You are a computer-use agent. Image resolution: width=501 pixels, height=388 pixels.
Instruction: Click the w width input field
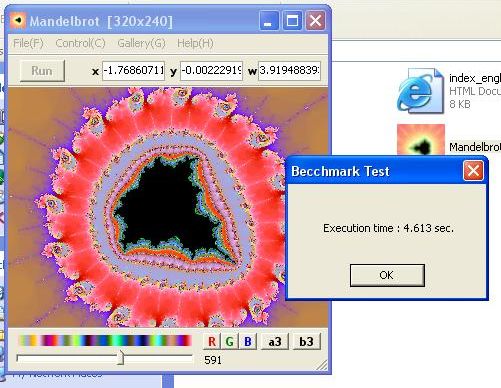[x=289, y=71]
